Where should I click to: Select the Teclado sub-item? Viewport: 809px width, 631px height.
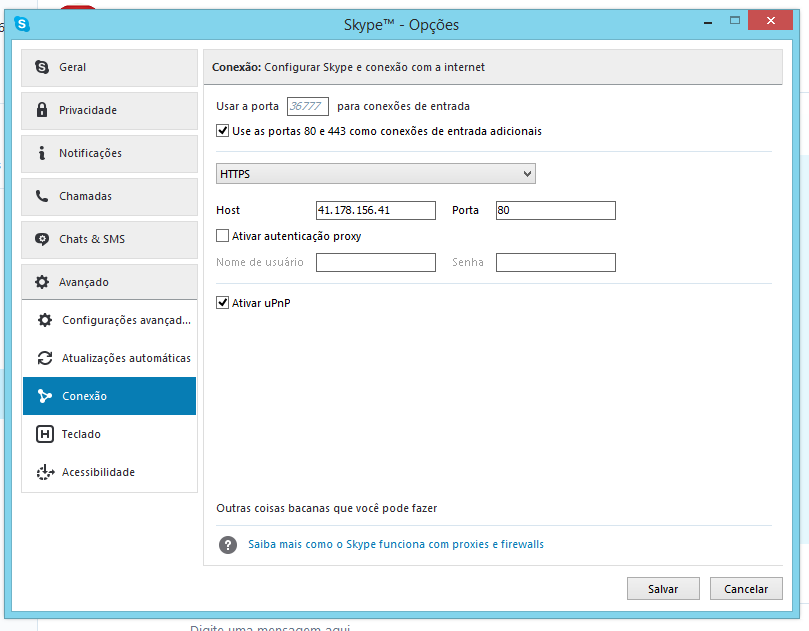click(x=109, y=434)
